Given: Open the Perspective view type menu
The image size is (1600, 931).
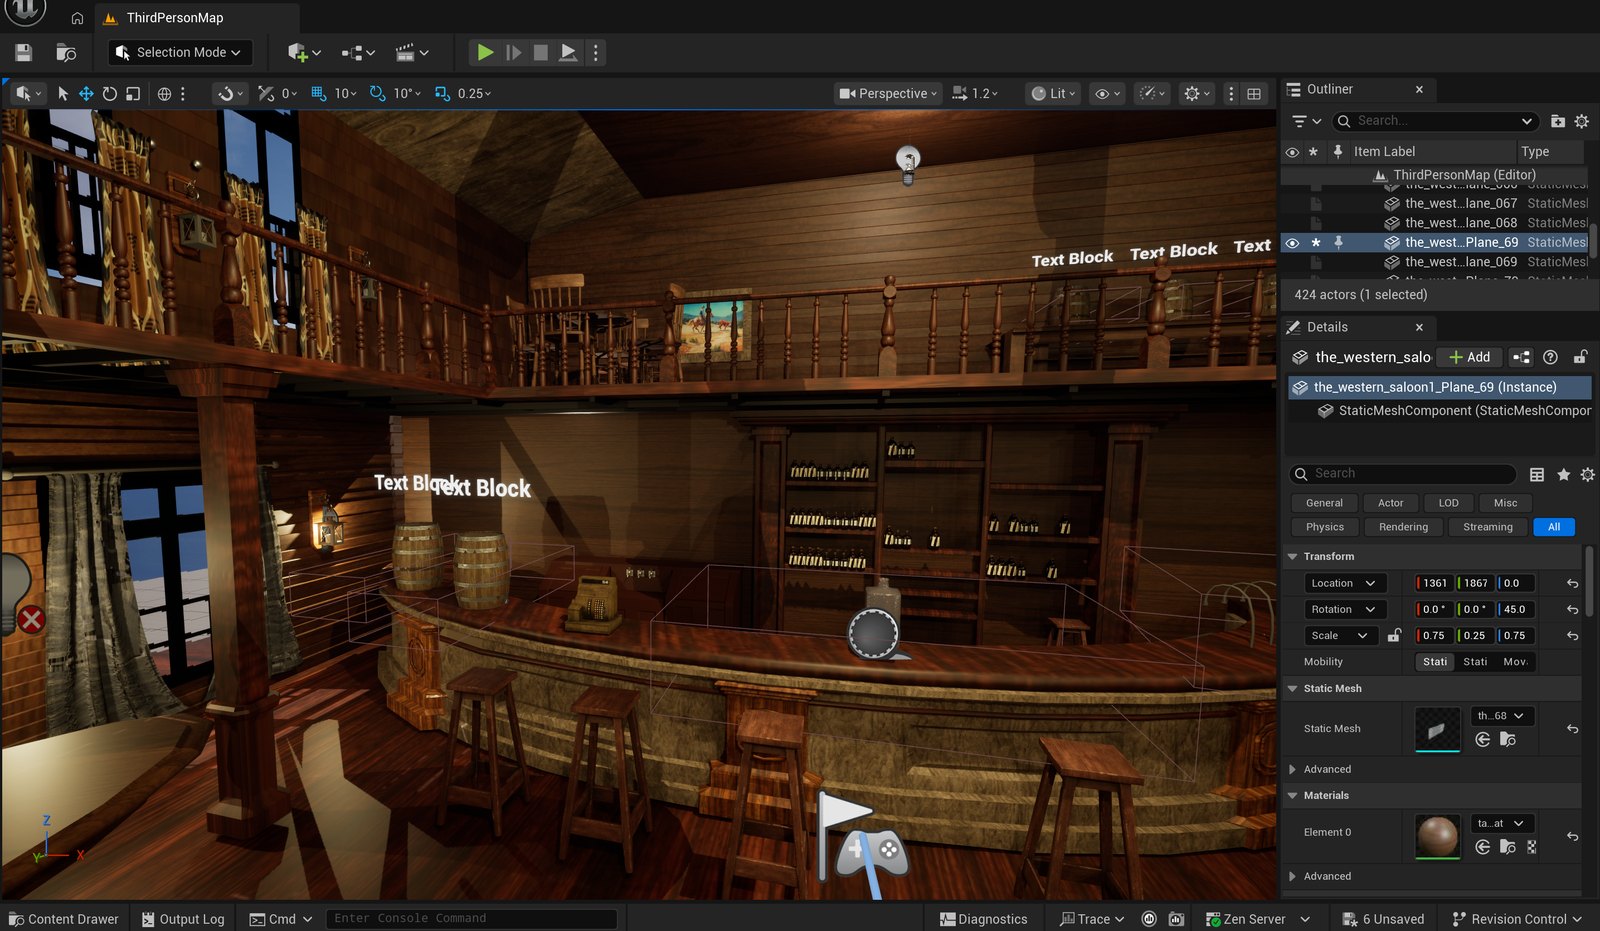Looking at the screenshot, I should (x=888, y=93).
